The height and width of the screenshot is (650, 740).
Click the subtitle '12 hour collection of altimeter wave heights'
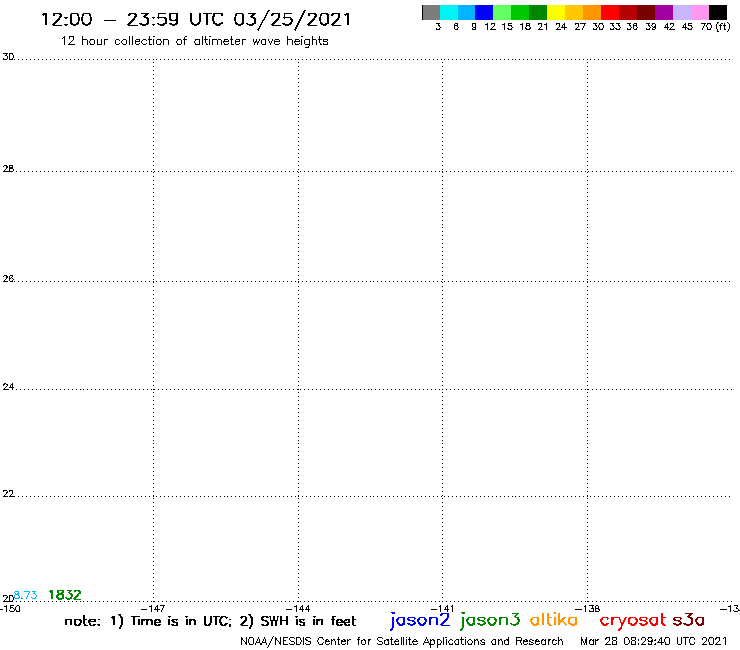(194, 41)
